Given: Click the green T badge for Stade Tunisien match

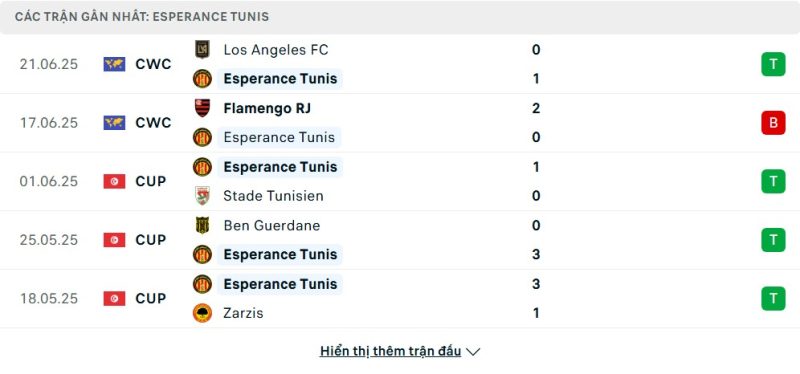Looking at the screenshot, I should (x=773, y=181).
